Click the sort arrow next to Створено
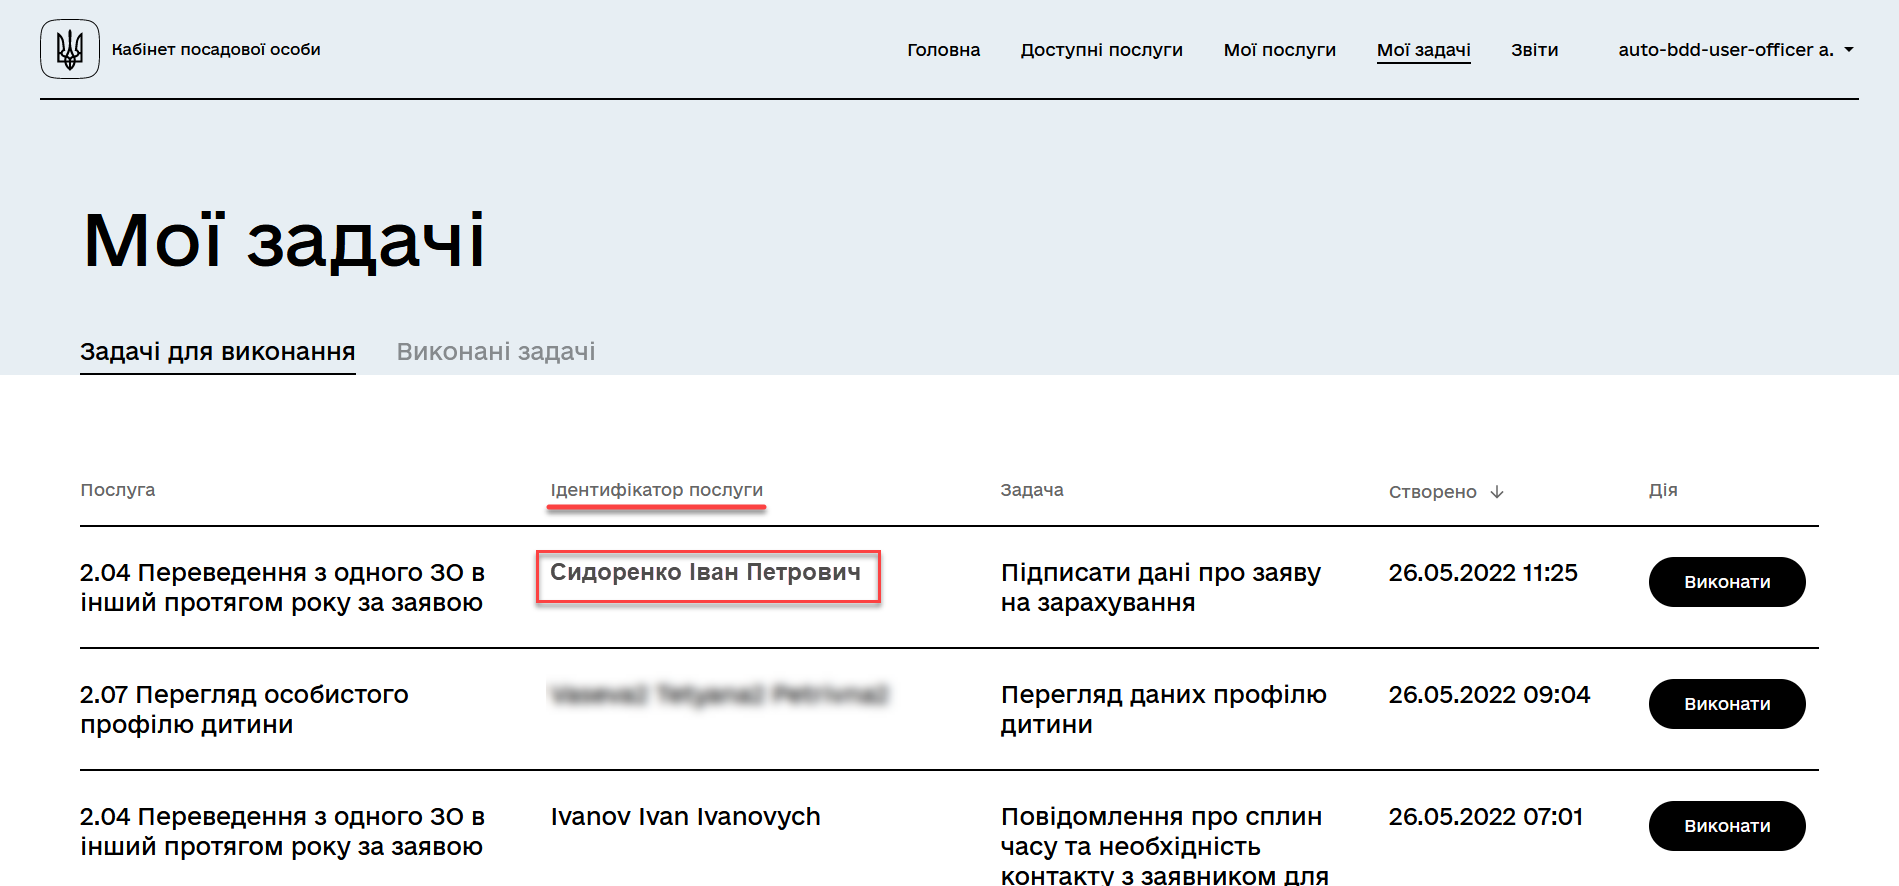The width and height of the screenshot is (1899, 886). coord(1497,492)
